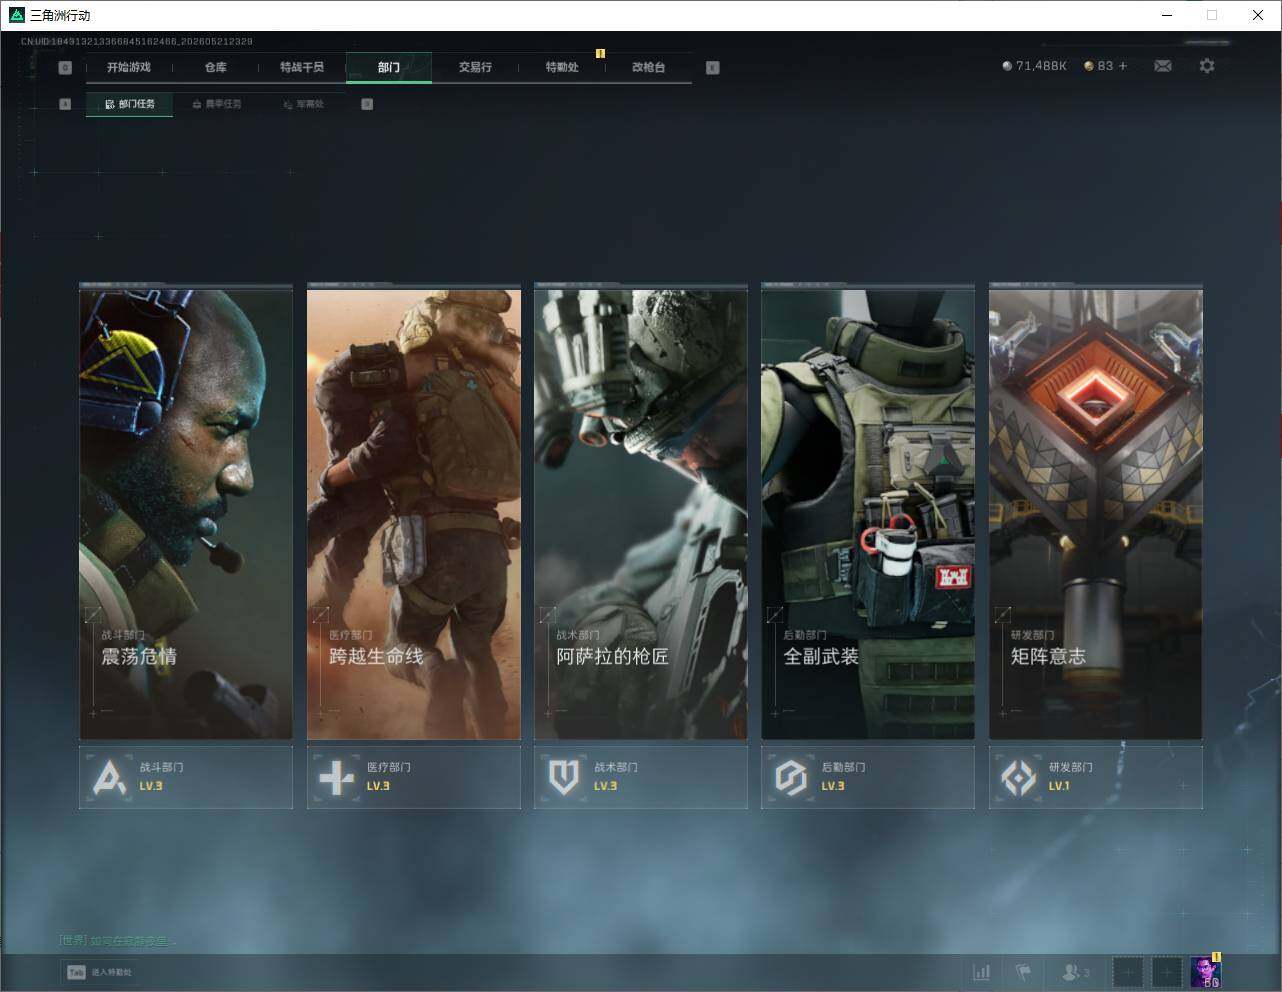
Task: Open the 矩阵意志 R&D department card
Action: tap(1096, 514)
